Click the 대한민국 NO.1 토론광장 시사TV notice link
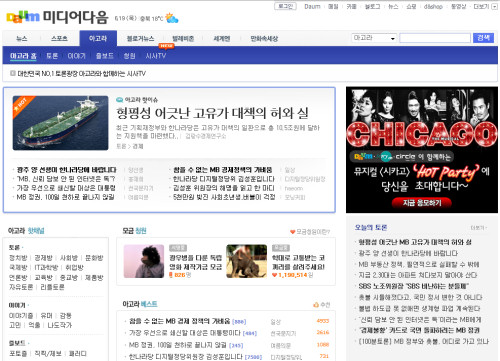500x361 pixels. pyautogui.click(x=82, y=73)
